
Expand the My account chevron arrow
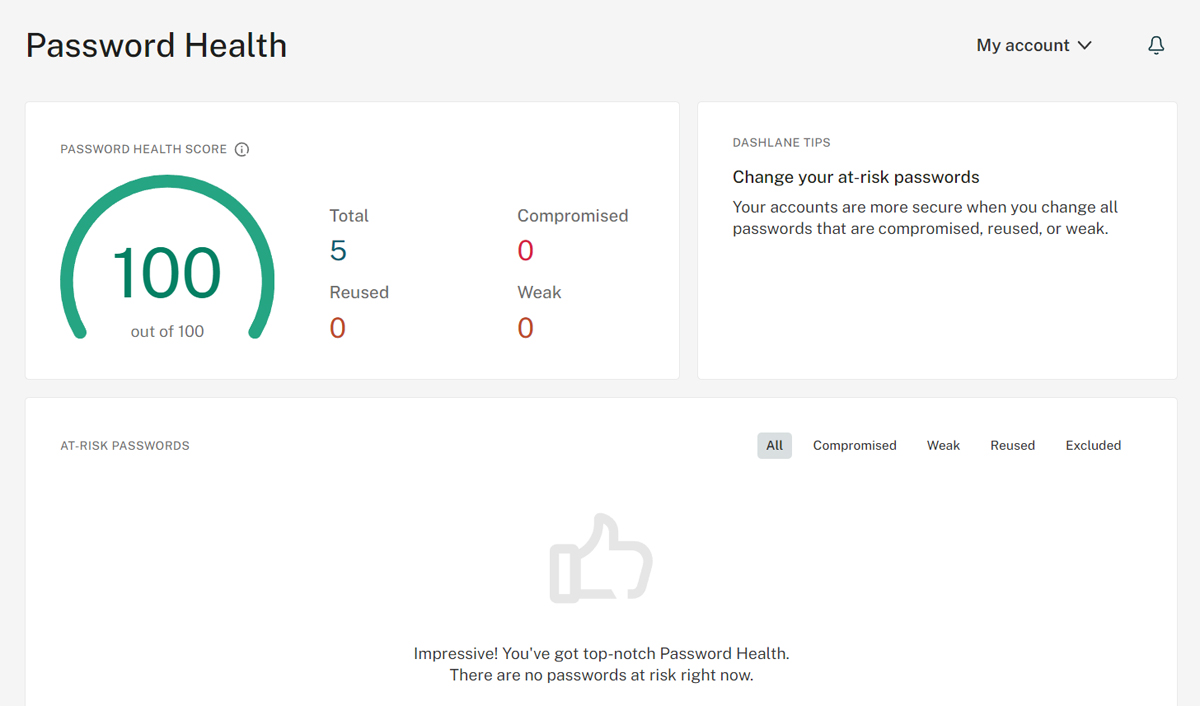click(x=1086, y=45)
